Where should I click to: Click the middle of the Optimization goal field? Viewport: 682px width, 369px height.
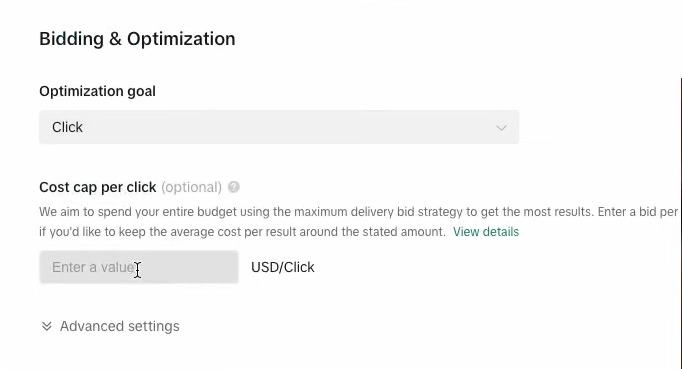click(x=279, y=127)
